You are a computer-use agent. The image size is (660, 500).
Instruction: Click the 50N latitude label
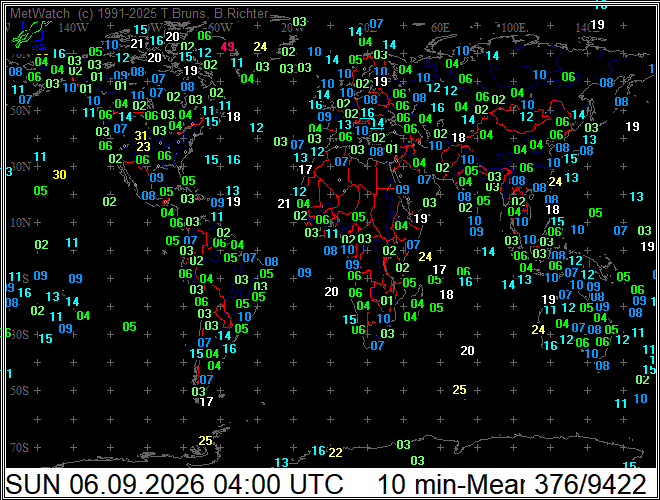click(x=20, y=111)
